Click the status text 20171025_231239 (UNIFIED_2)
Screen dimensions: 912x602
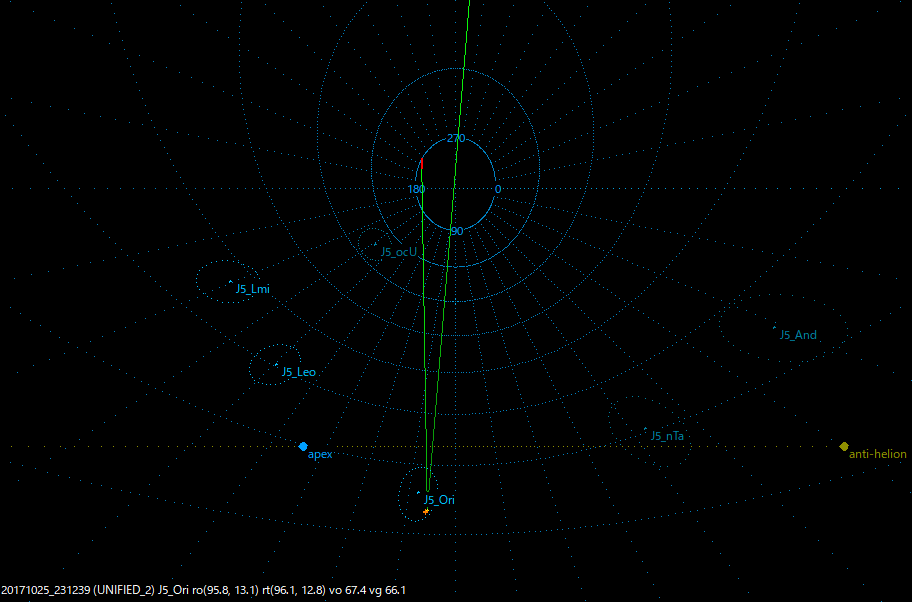78,590
